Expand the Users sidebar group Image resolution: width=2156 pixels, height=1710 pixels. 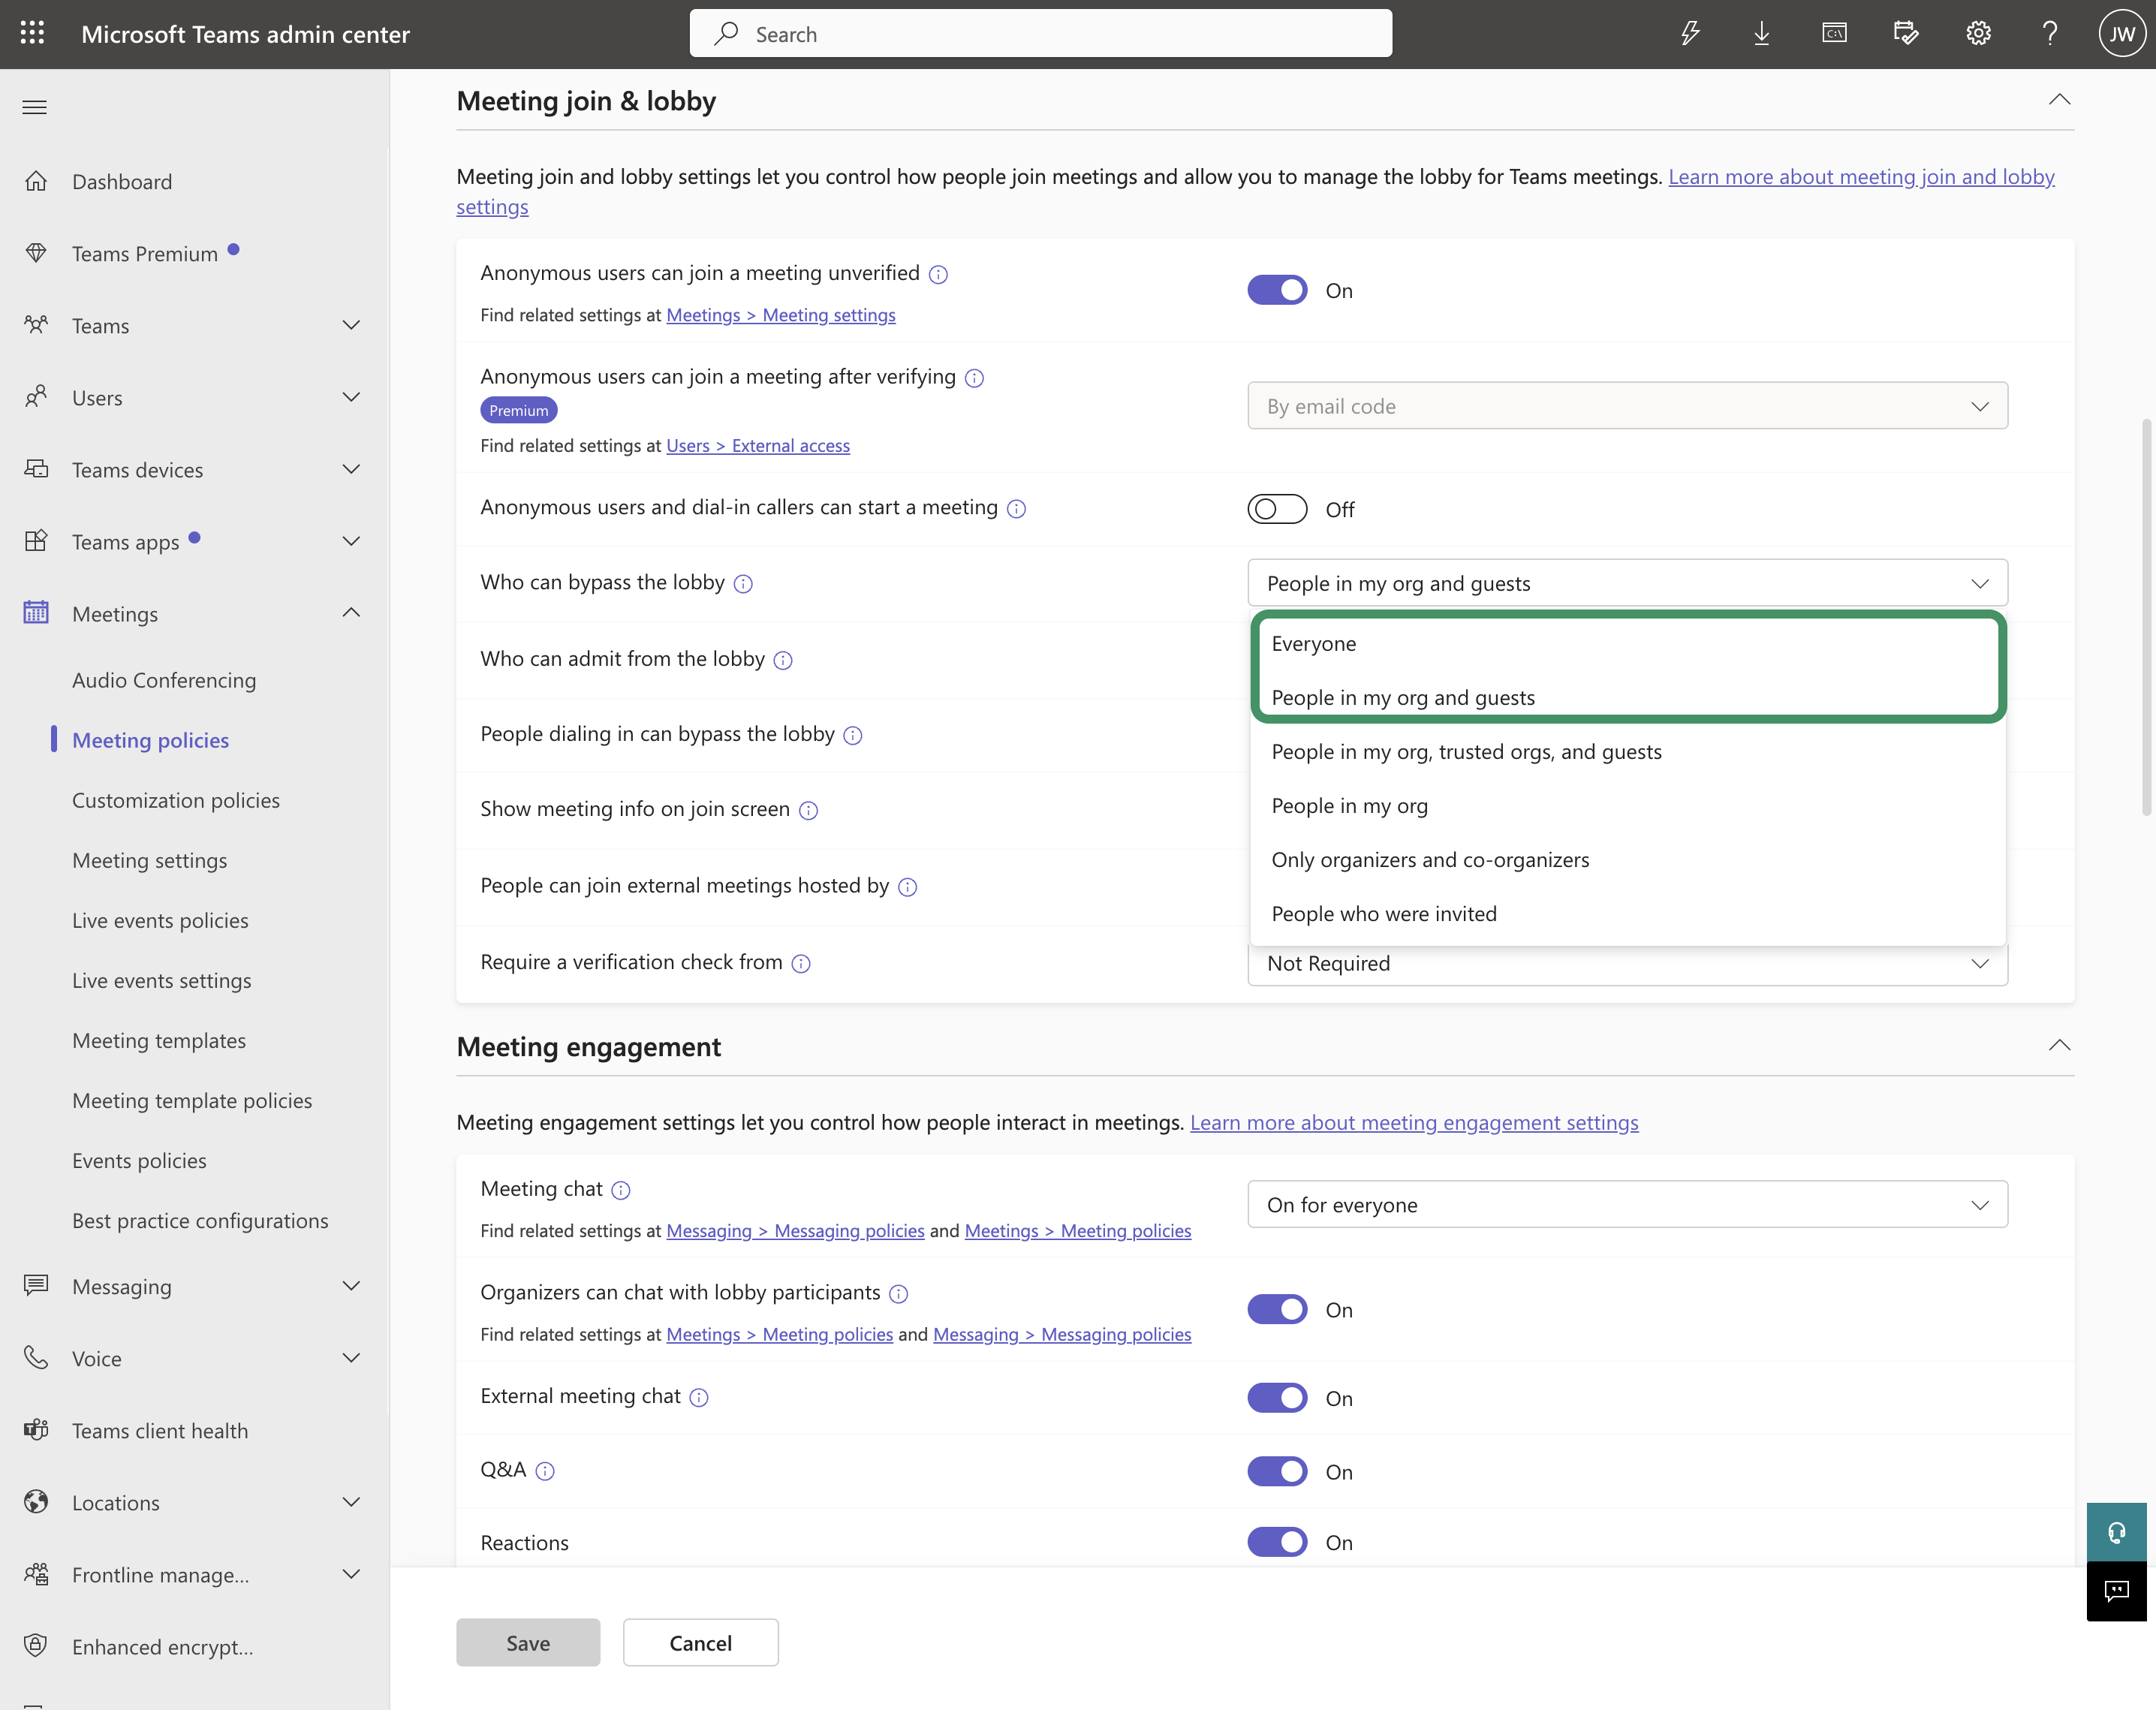[351, 397]
